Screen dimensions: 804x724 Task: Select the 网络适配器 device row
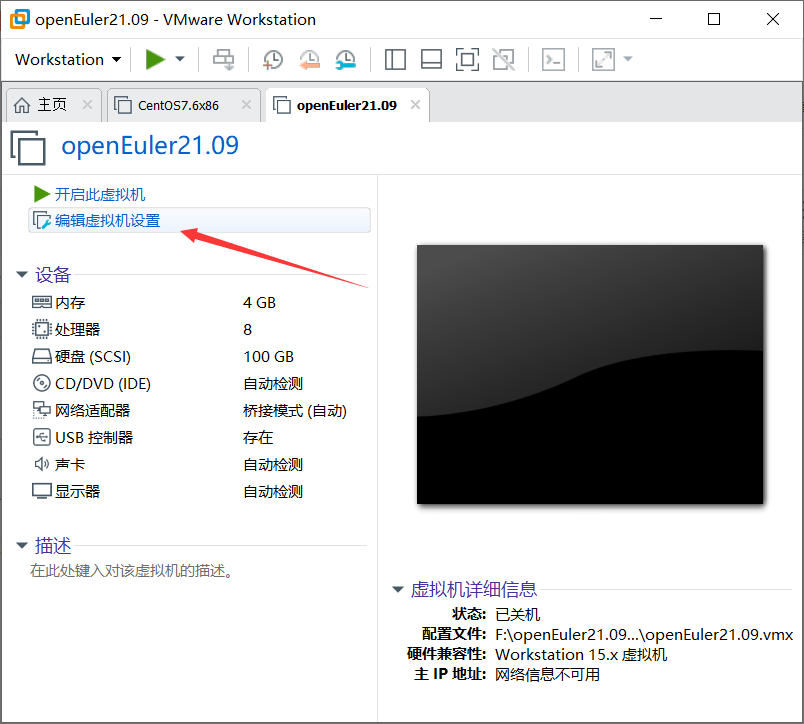[199, 411]
